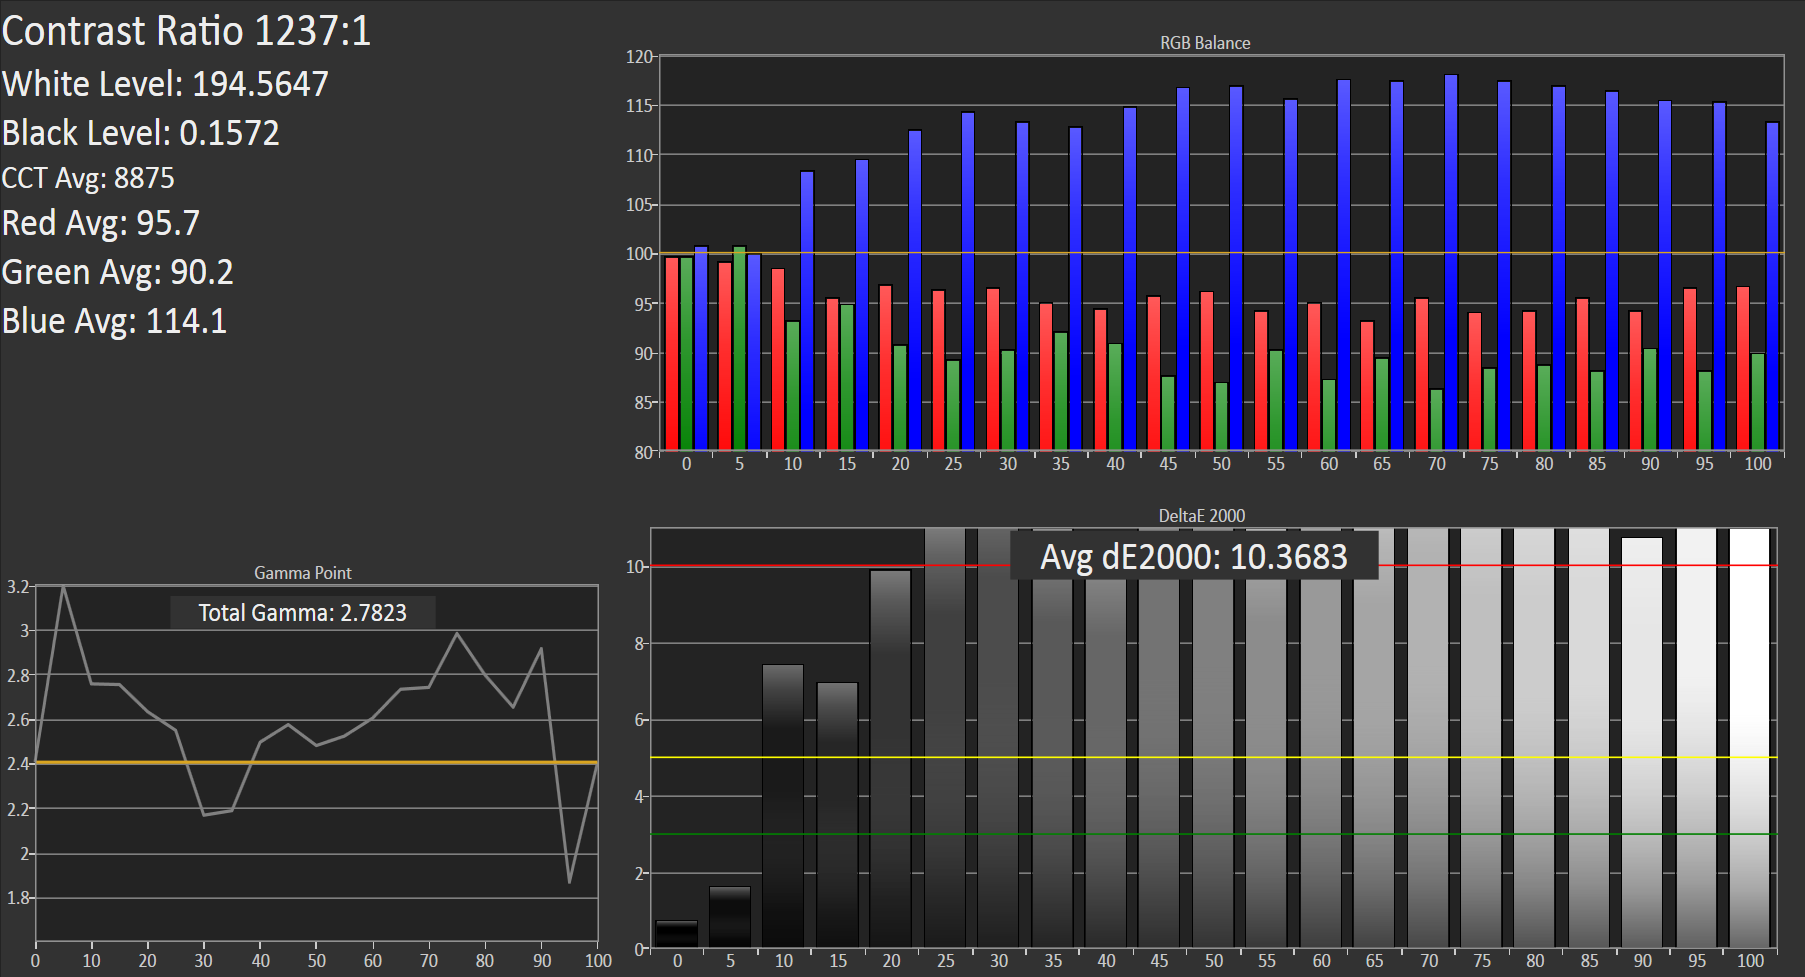Select the Black Level: 0.1572 reading
The height and width of the screenshot is (977, 1805).
pos(141,133)
